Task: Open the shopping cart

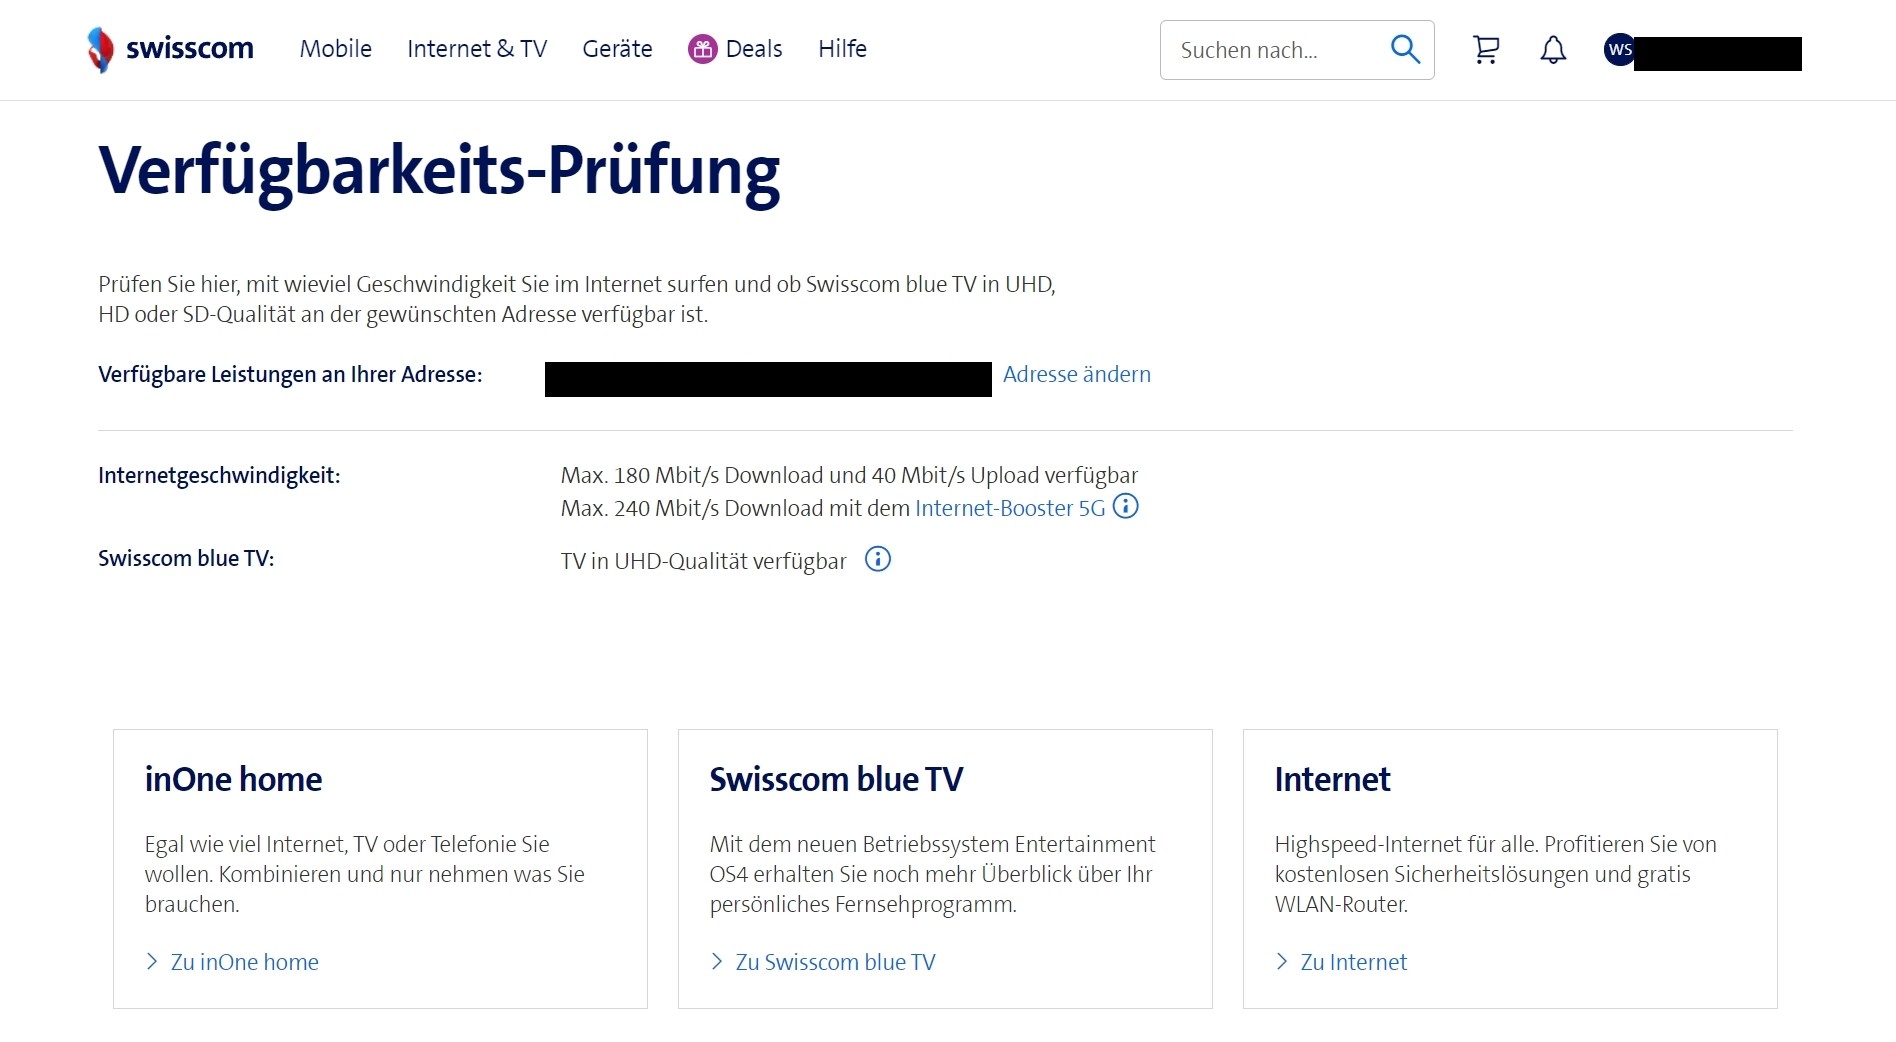Action: [1486, 49]
